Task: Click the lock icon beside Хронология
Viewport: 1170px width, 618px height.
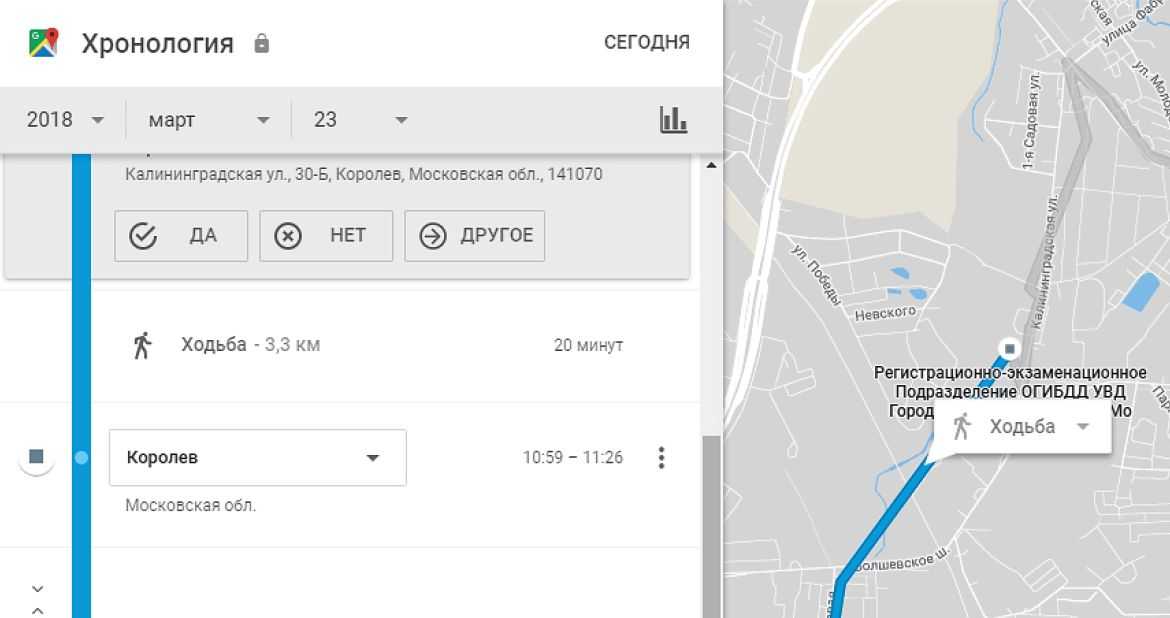Action: [x=262, y=44]
